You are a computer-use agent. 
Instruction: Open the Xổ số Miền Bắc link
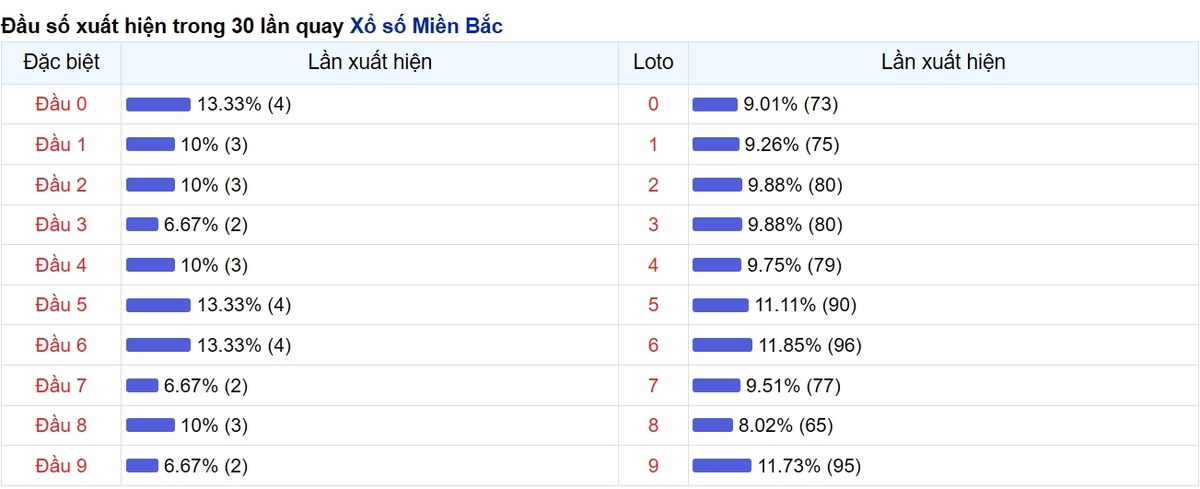(x=426, y=26)
